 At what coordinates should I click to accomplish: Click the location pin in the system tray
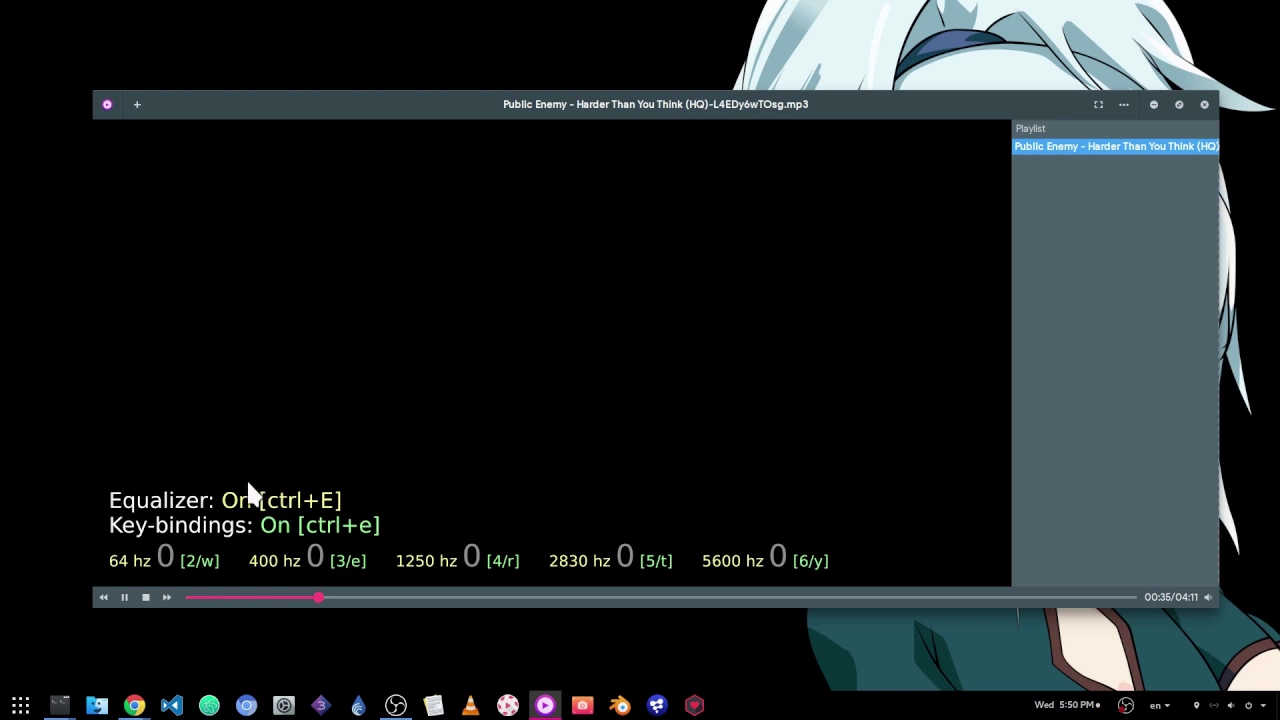point(1196,705)
